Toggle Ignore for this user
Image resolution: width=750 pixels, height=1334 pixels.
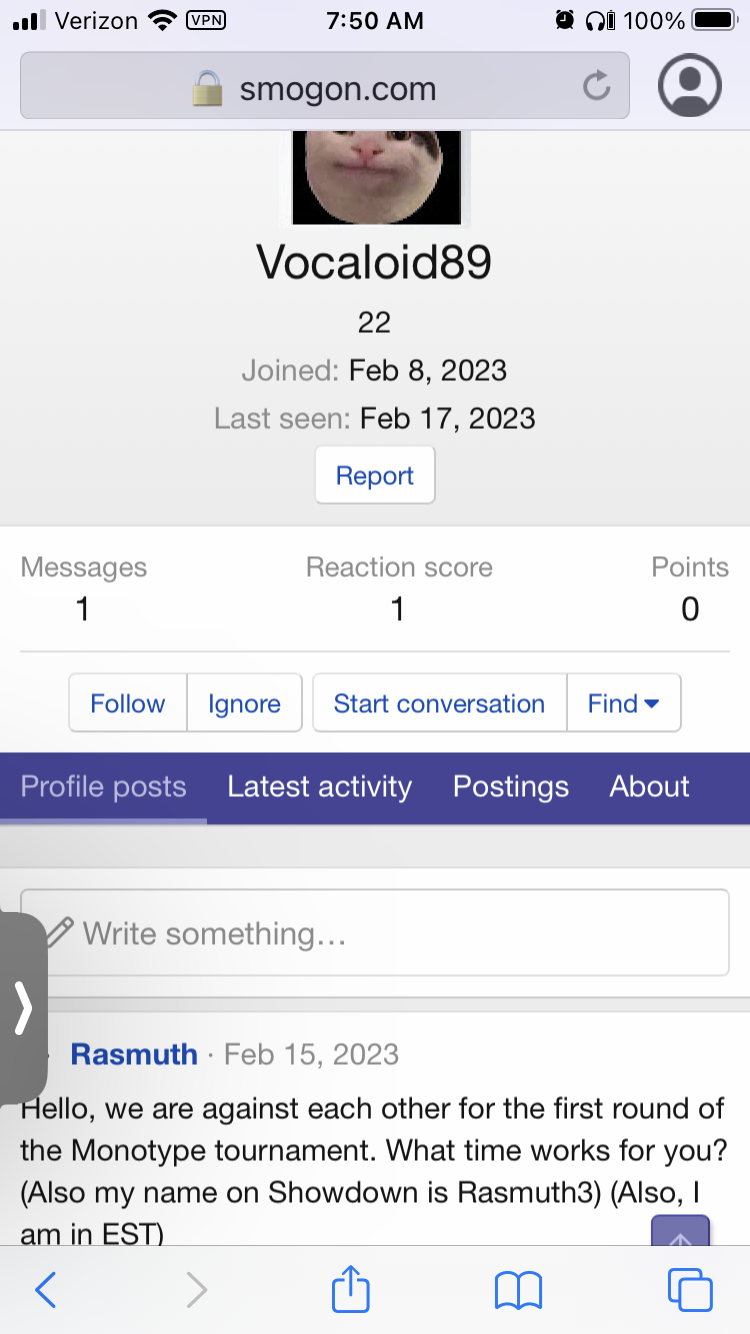(x=244, y=704)
